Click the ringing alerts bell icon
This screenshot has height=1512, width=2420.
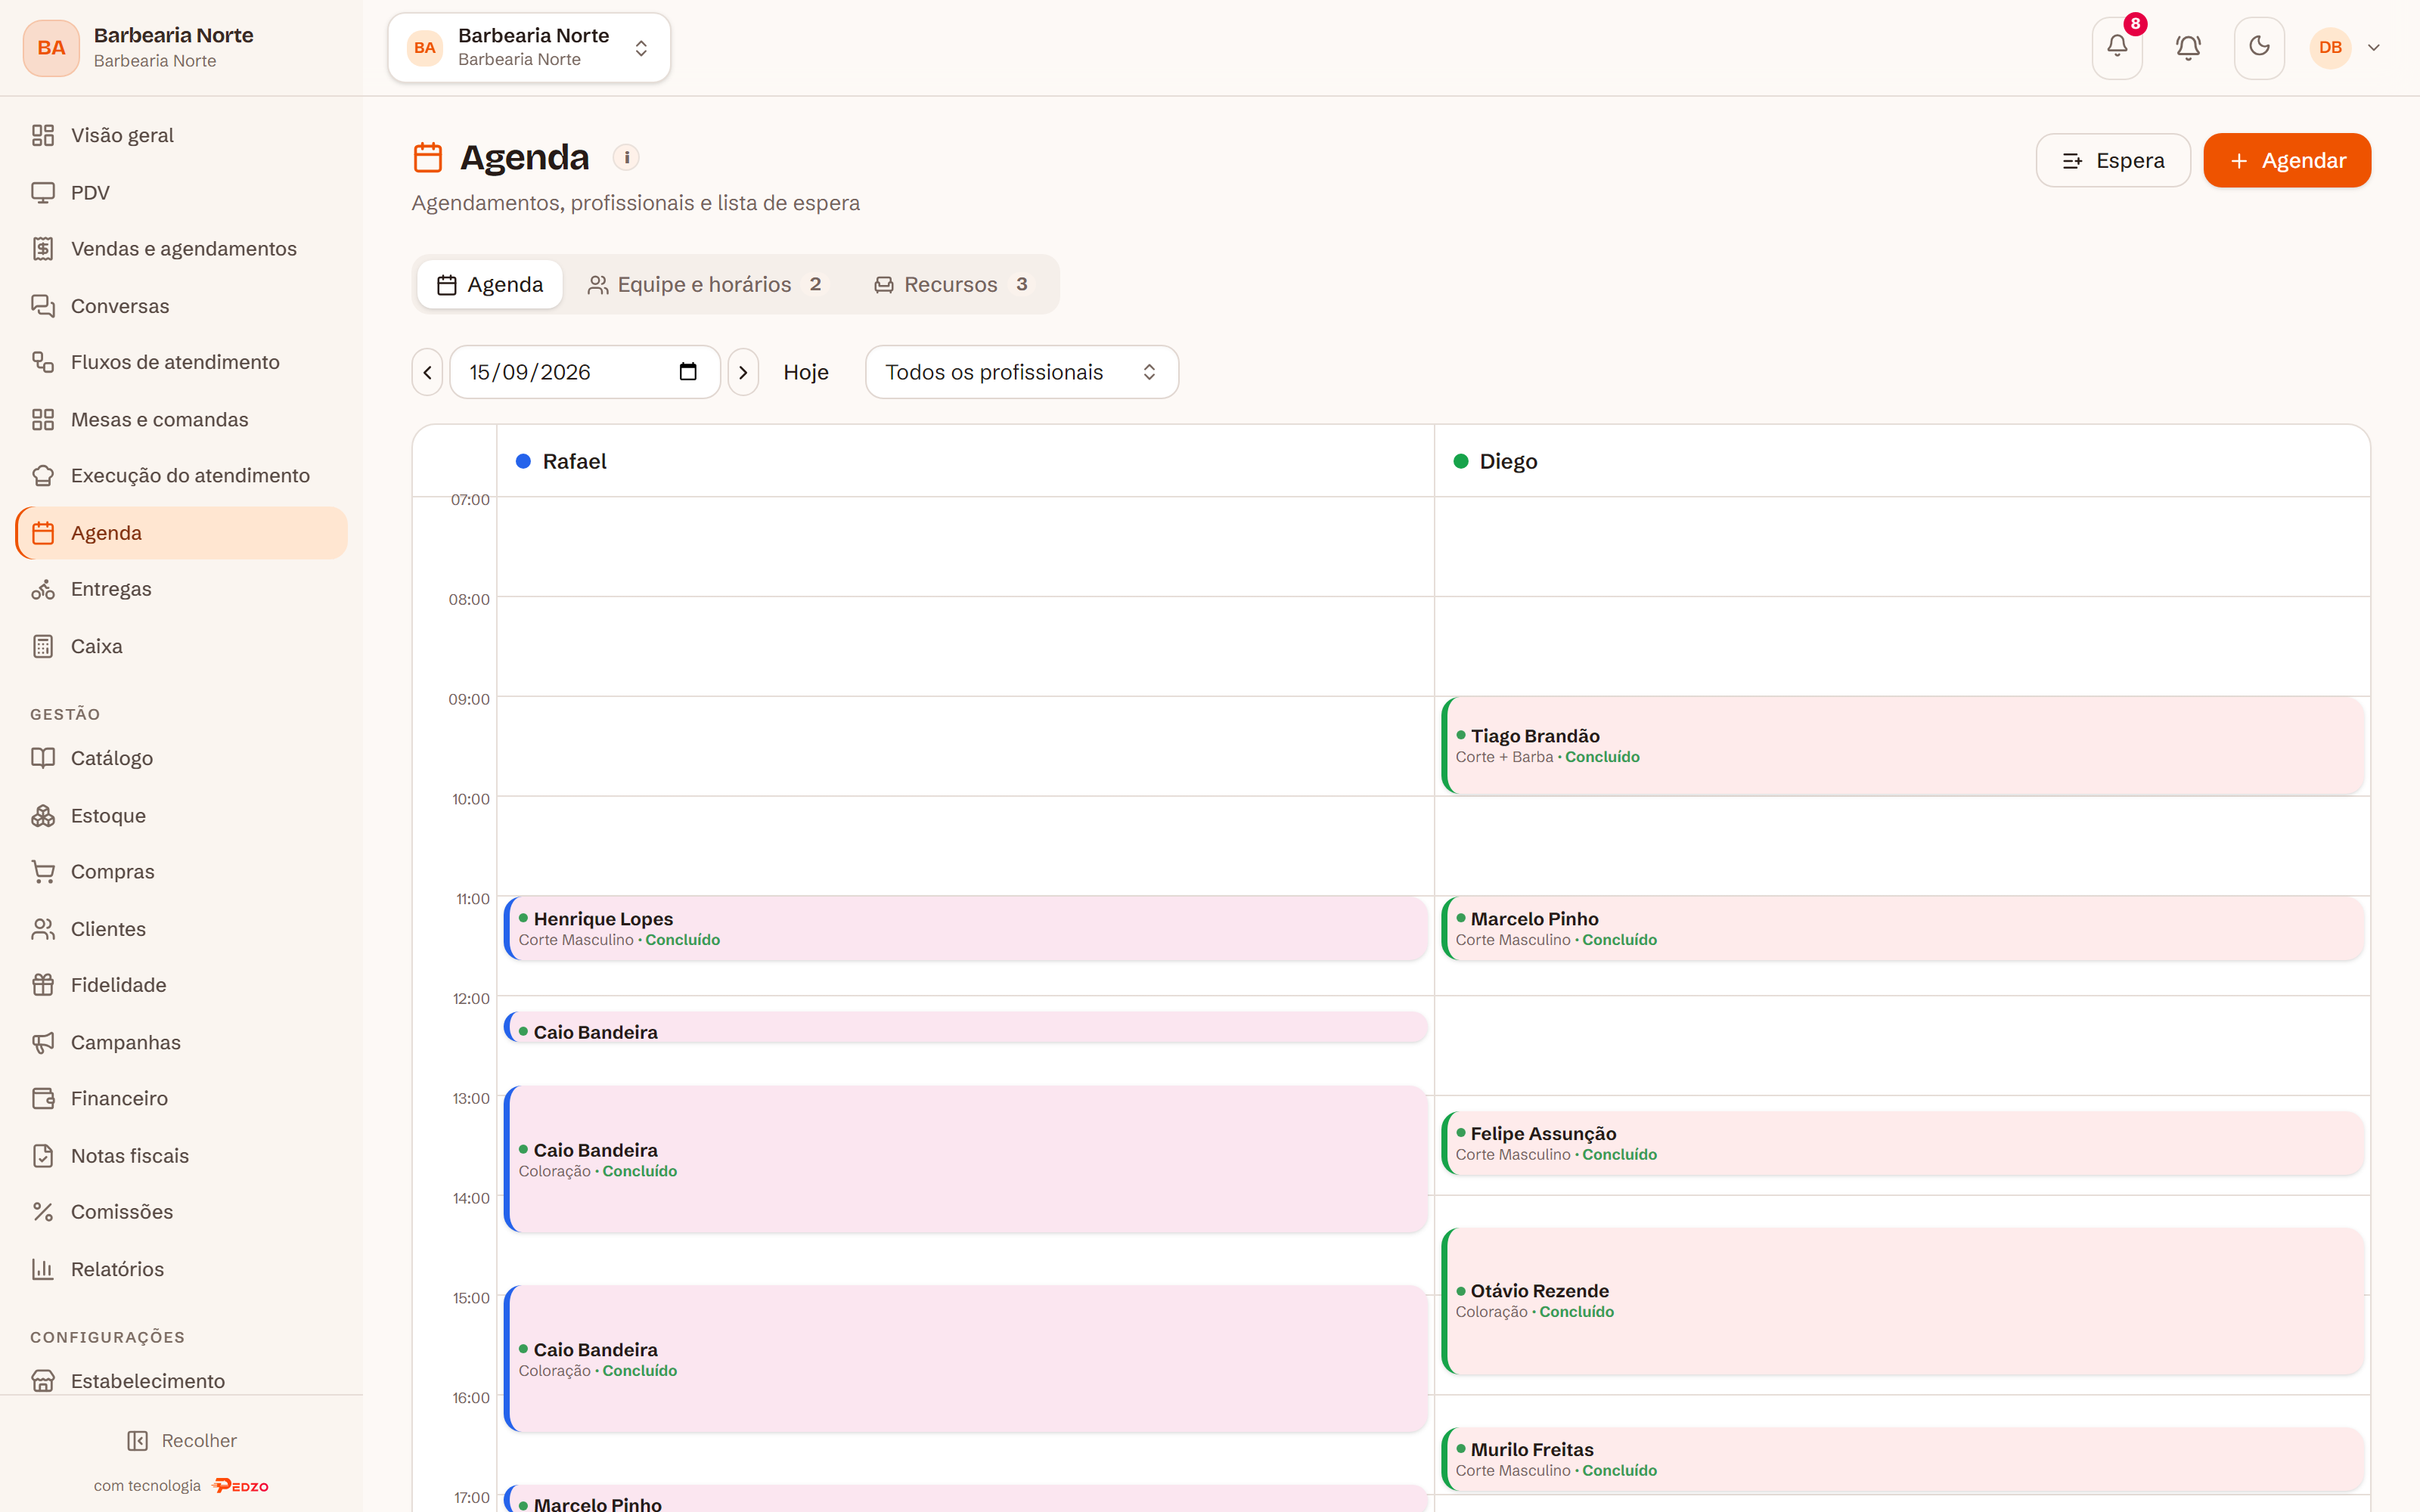pos(2188,47)
